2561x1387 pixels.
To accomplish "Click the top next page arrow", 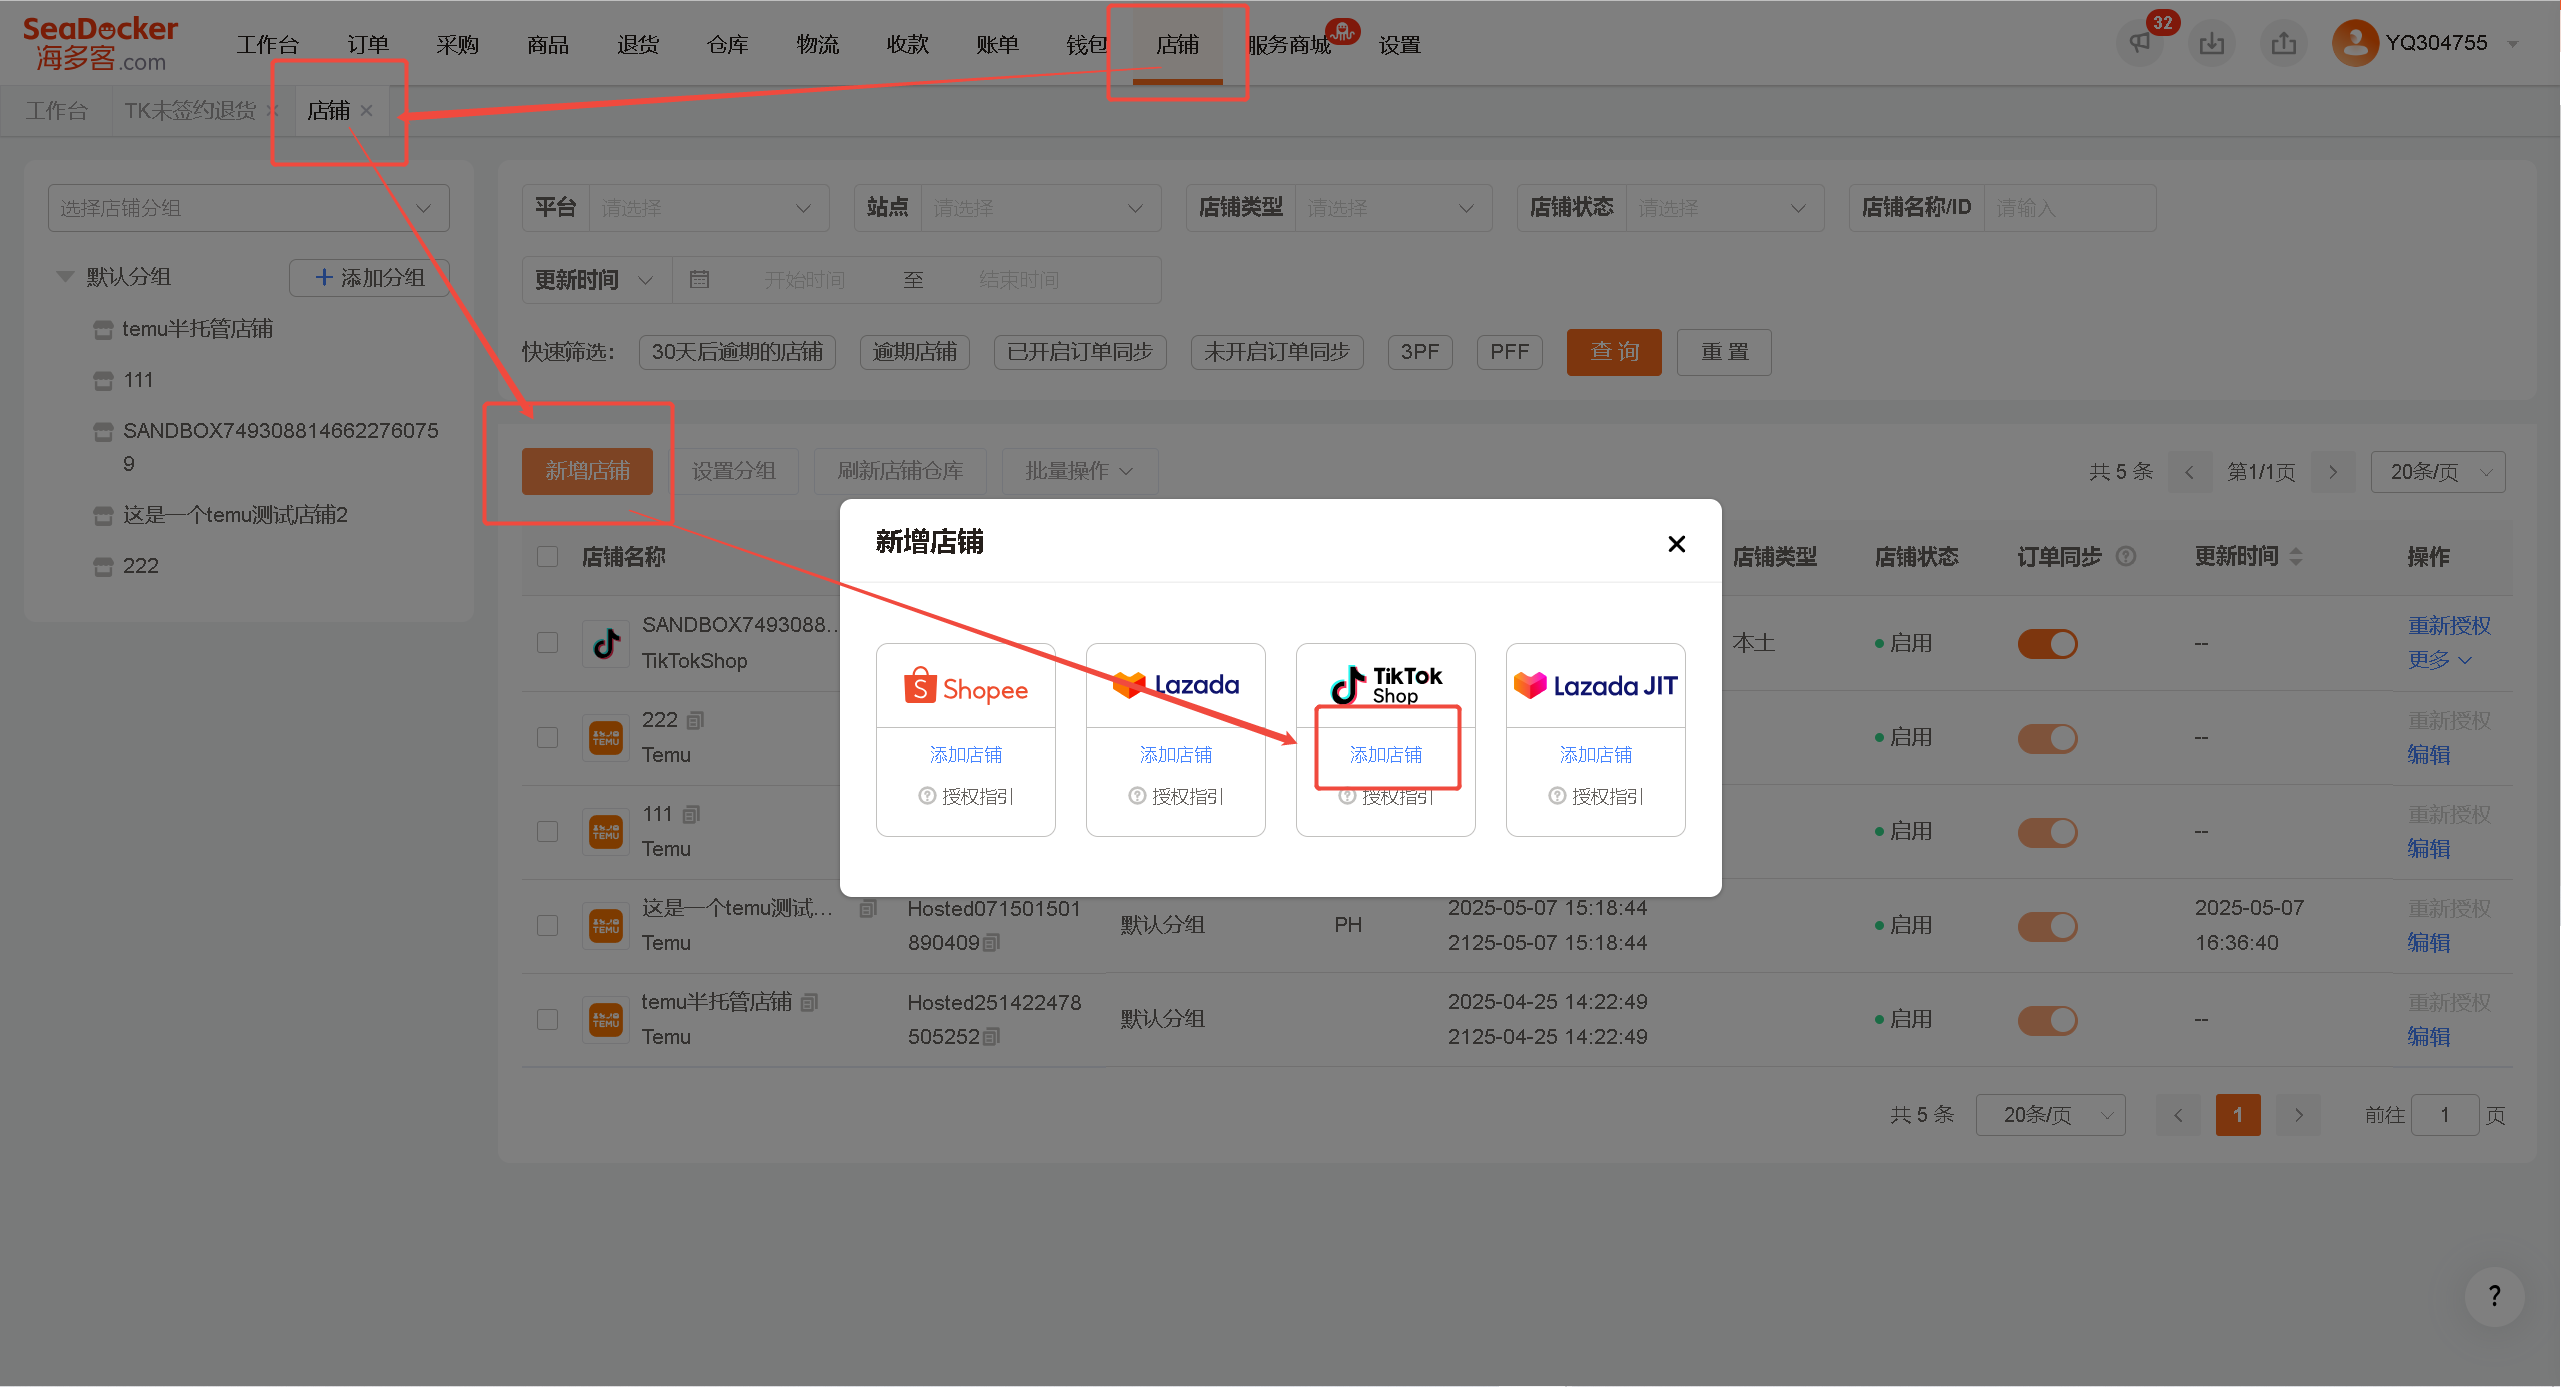I will [x=2333, y=472].
